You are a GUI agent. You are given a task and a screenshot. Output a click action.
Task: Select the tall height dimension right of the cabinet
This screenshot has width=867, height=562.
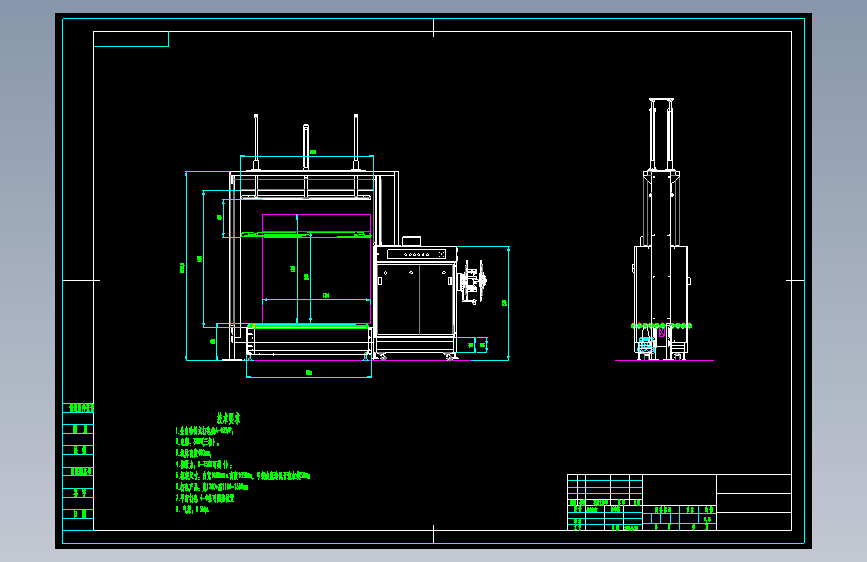pos(505,303)
